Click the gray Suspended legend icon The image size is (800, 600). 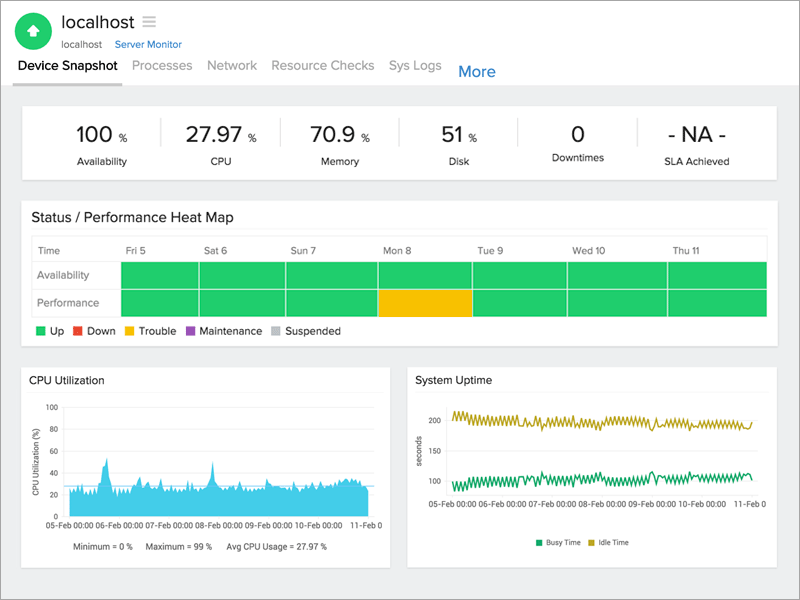(276, 331)
